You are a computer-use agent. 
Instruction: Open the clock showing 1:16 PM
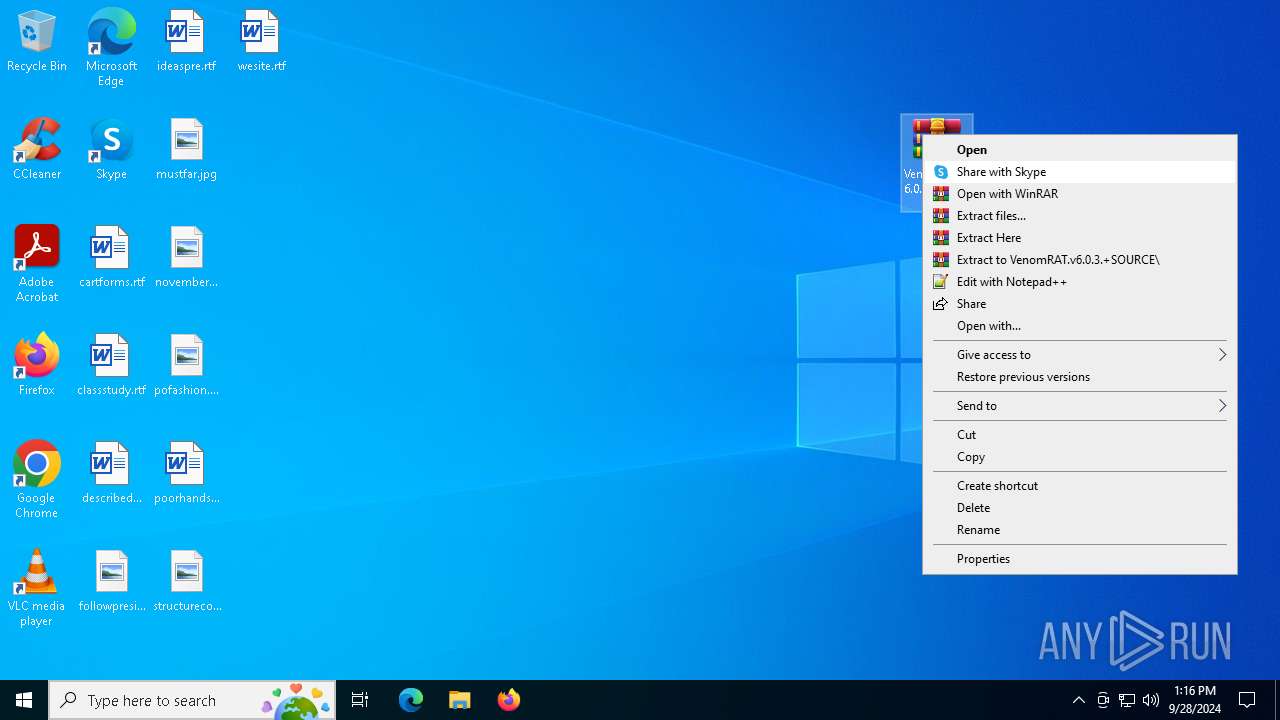pos(1196,700)
